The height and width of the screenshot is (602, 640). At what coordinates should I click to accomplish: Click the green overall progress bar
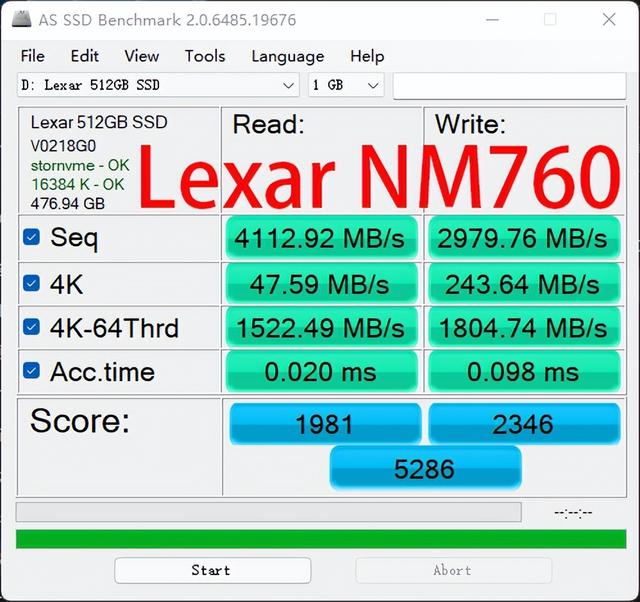321,539
